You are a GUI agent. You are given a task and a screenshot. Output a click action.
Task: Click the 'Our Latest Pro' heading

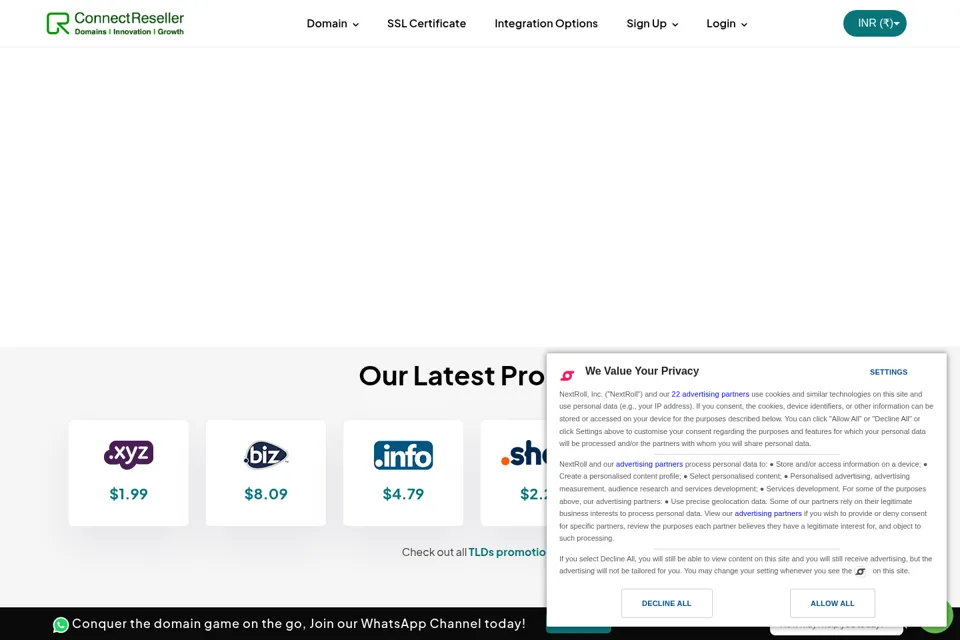pyautogui.click(x=451, y=376)
